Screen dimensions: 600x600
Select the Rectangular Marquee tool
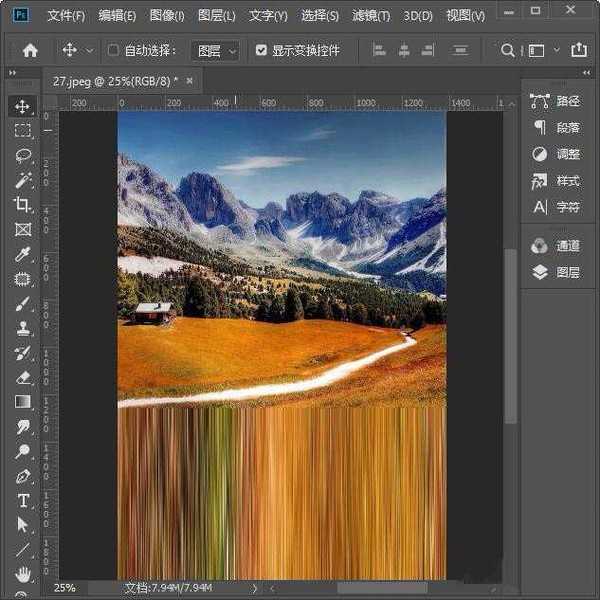[x=22, y=130]
